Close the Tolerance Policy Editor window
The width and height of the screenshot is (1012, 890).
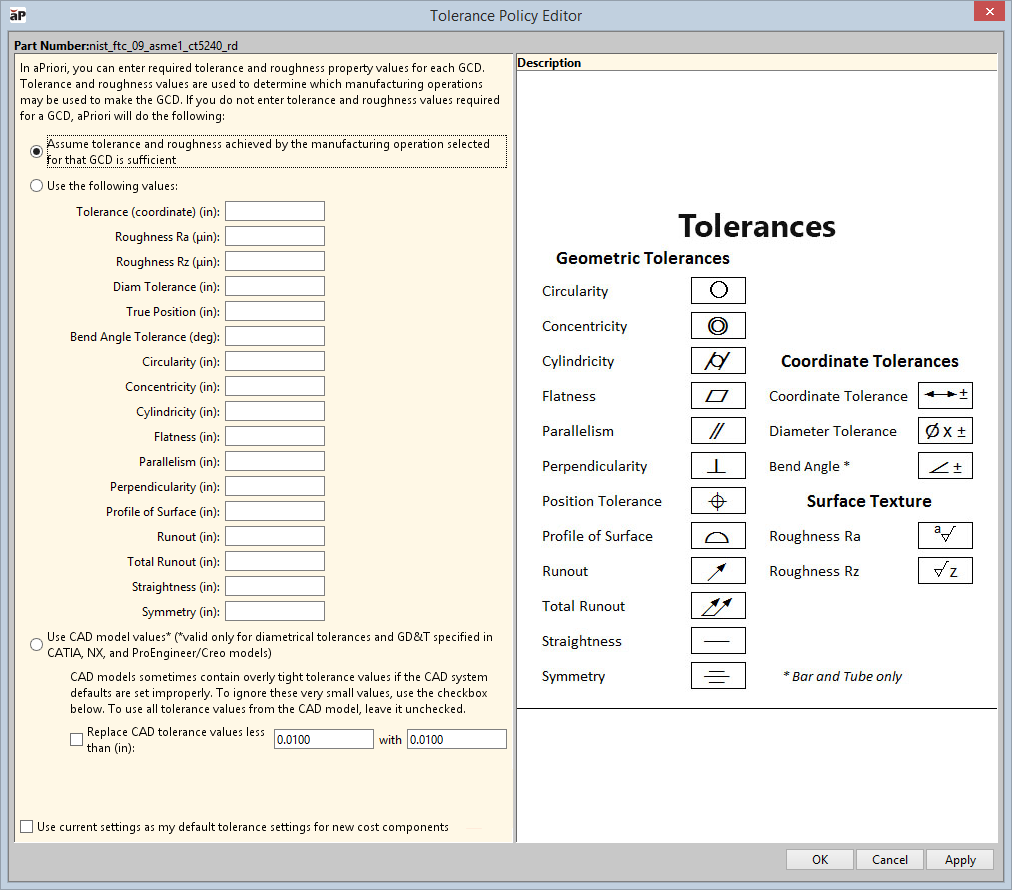tap(989, 12)
